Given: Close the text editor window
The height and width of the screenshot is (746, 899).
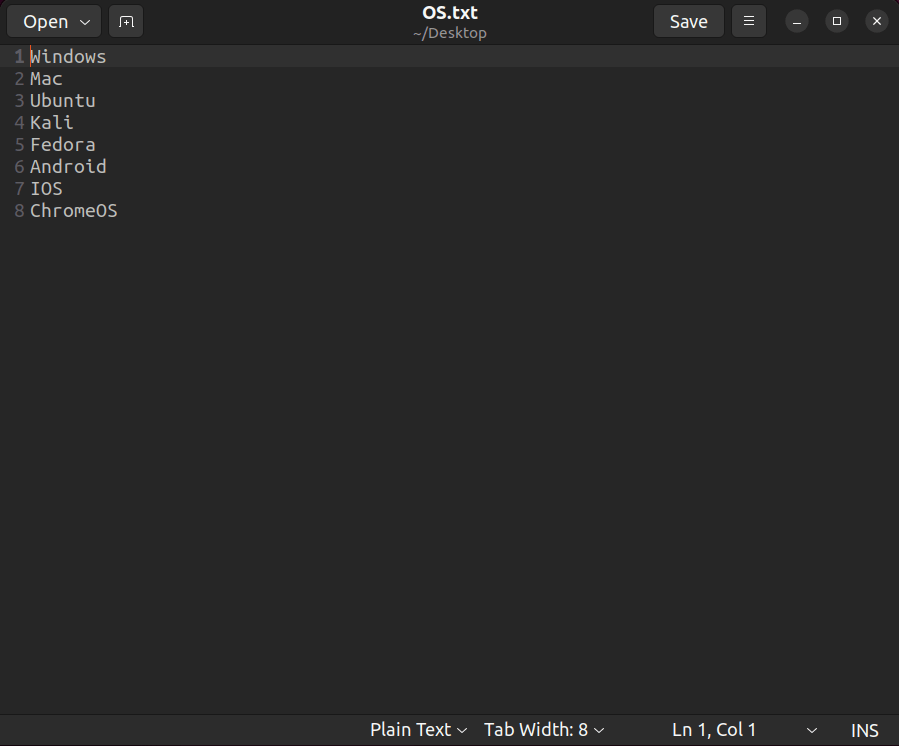Looking at the screenshot, I should click(x=877, y=22).
